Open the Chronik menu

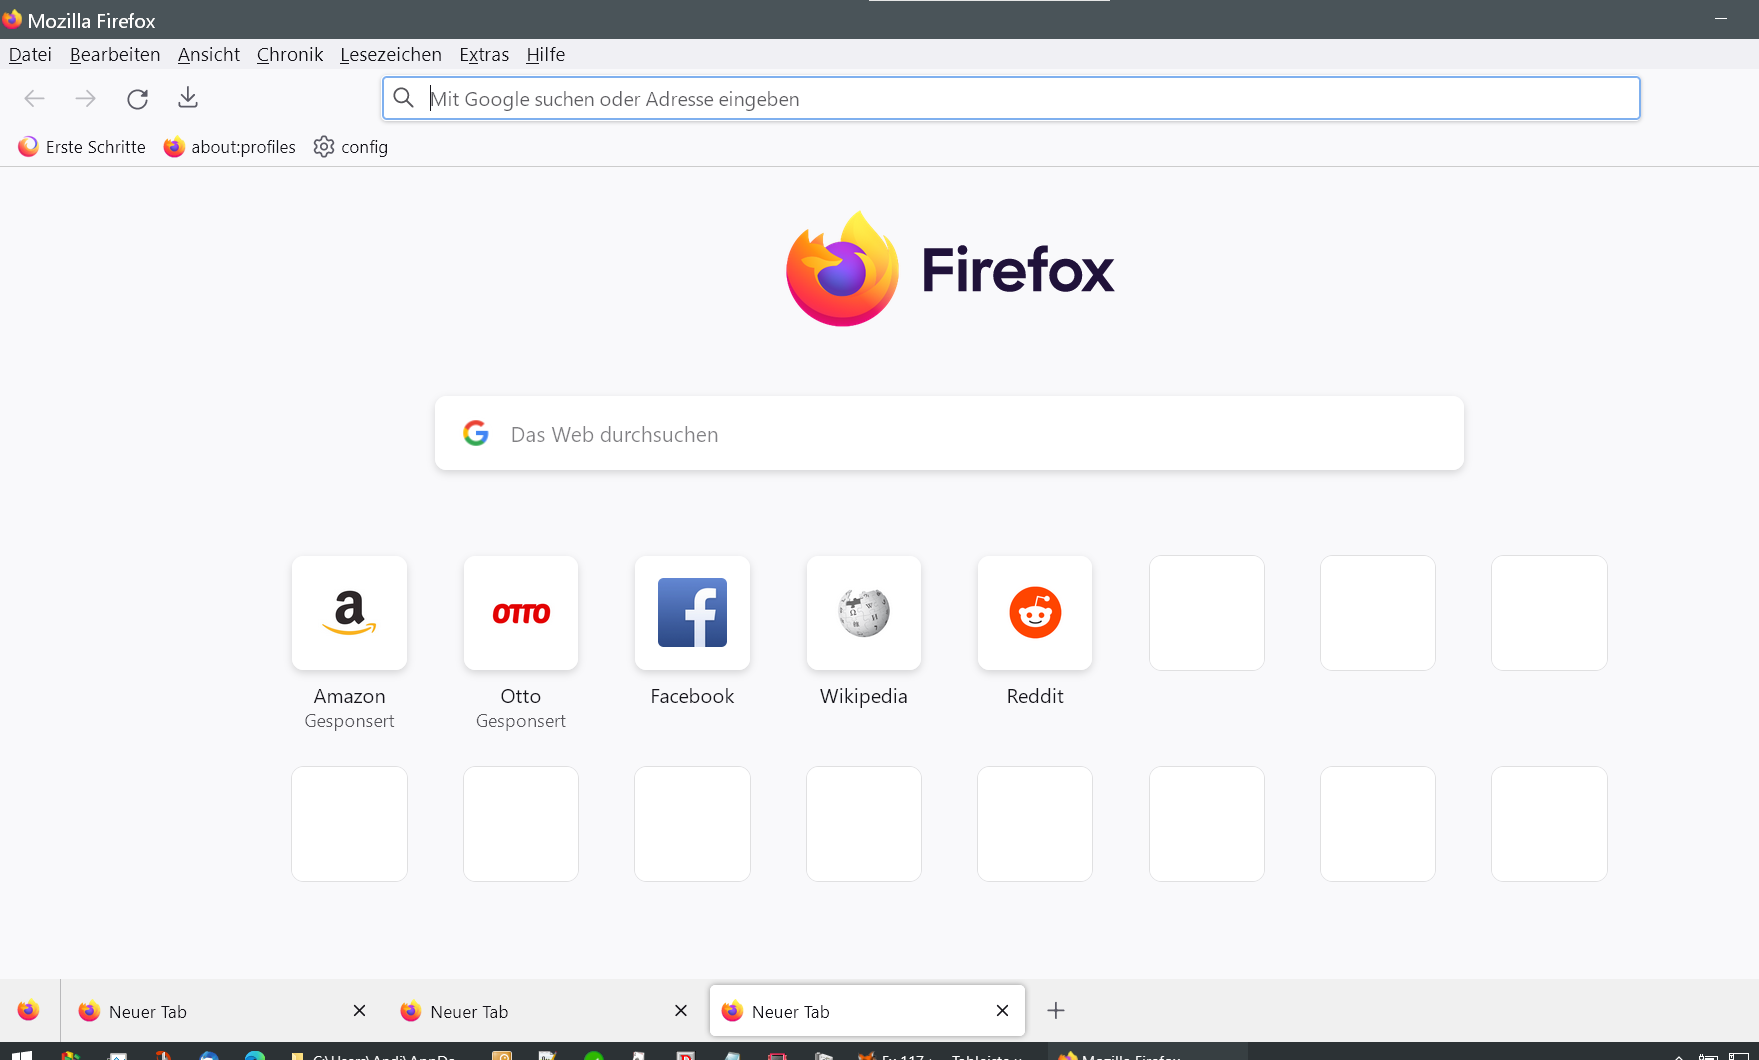point(290,55)
